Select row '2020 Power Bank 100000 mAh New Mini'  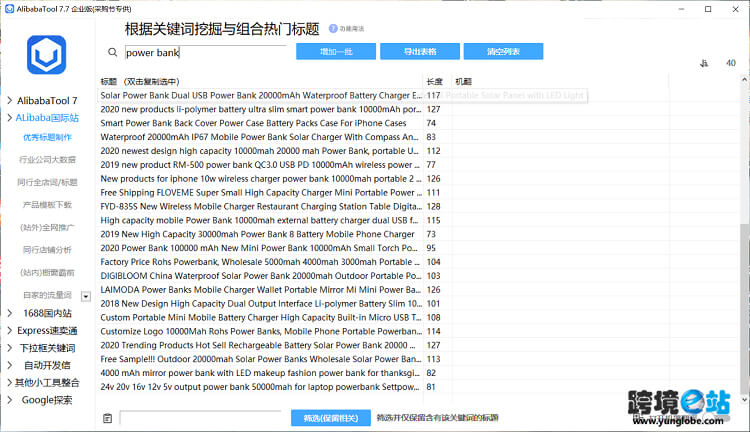pos(261,248)
